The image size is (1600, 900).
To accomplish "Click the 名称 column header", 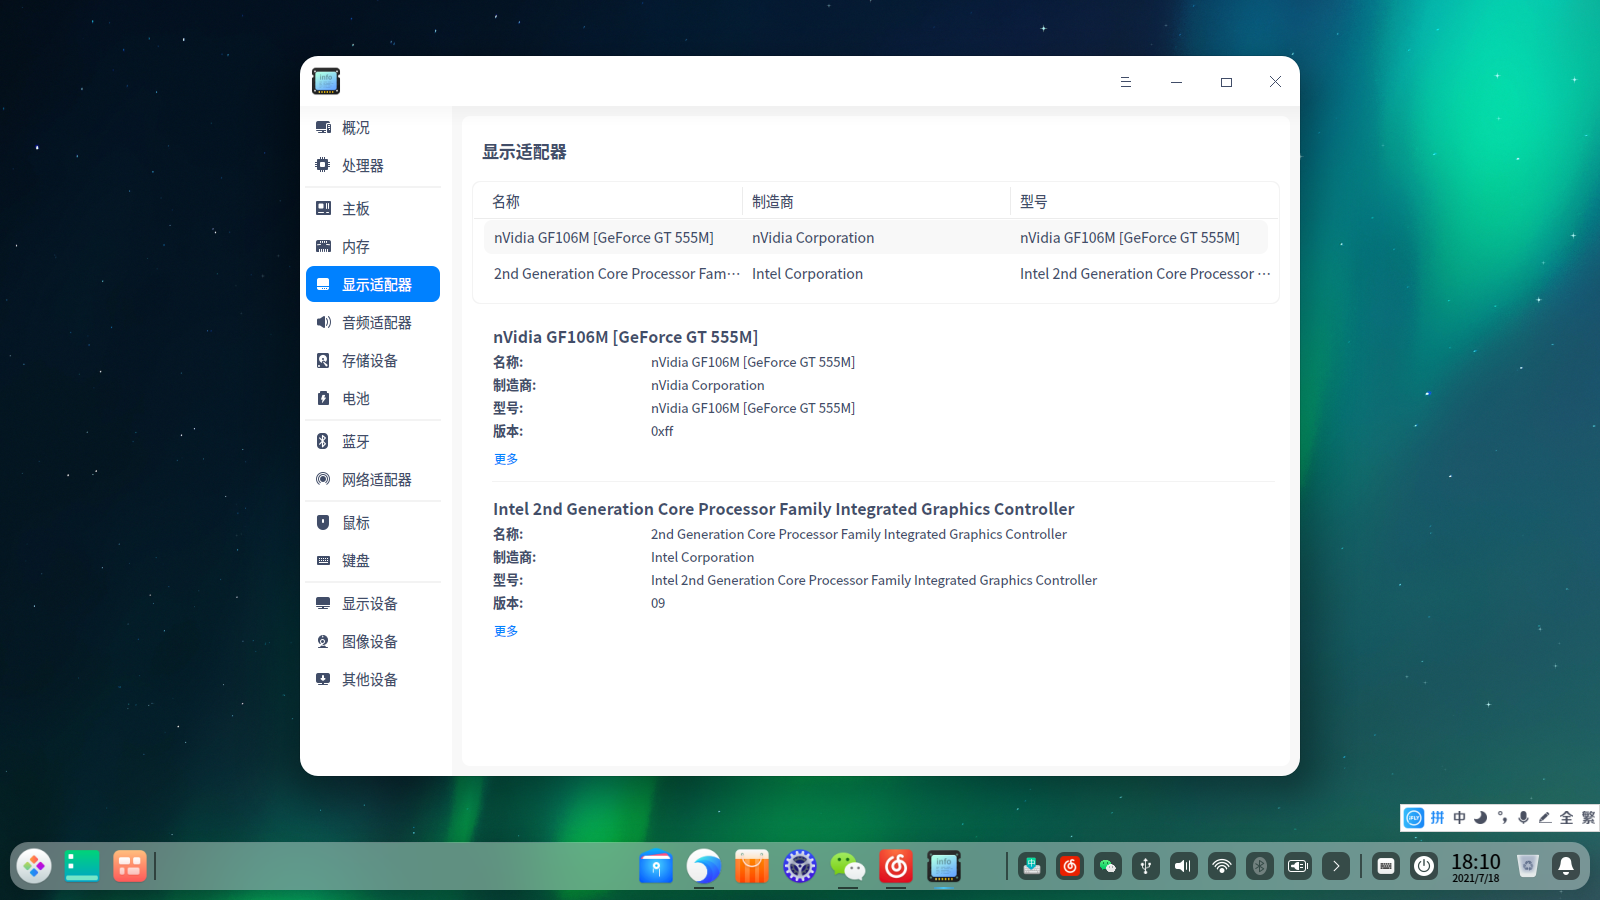I will tap(506, 202).
